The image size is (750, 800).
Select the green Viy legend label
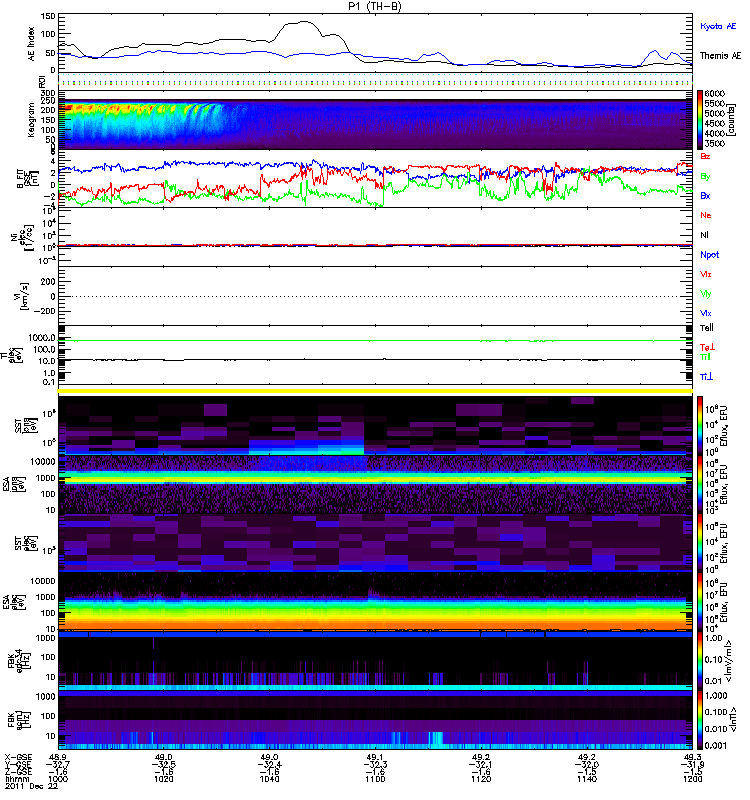click(x=706, y=294)
